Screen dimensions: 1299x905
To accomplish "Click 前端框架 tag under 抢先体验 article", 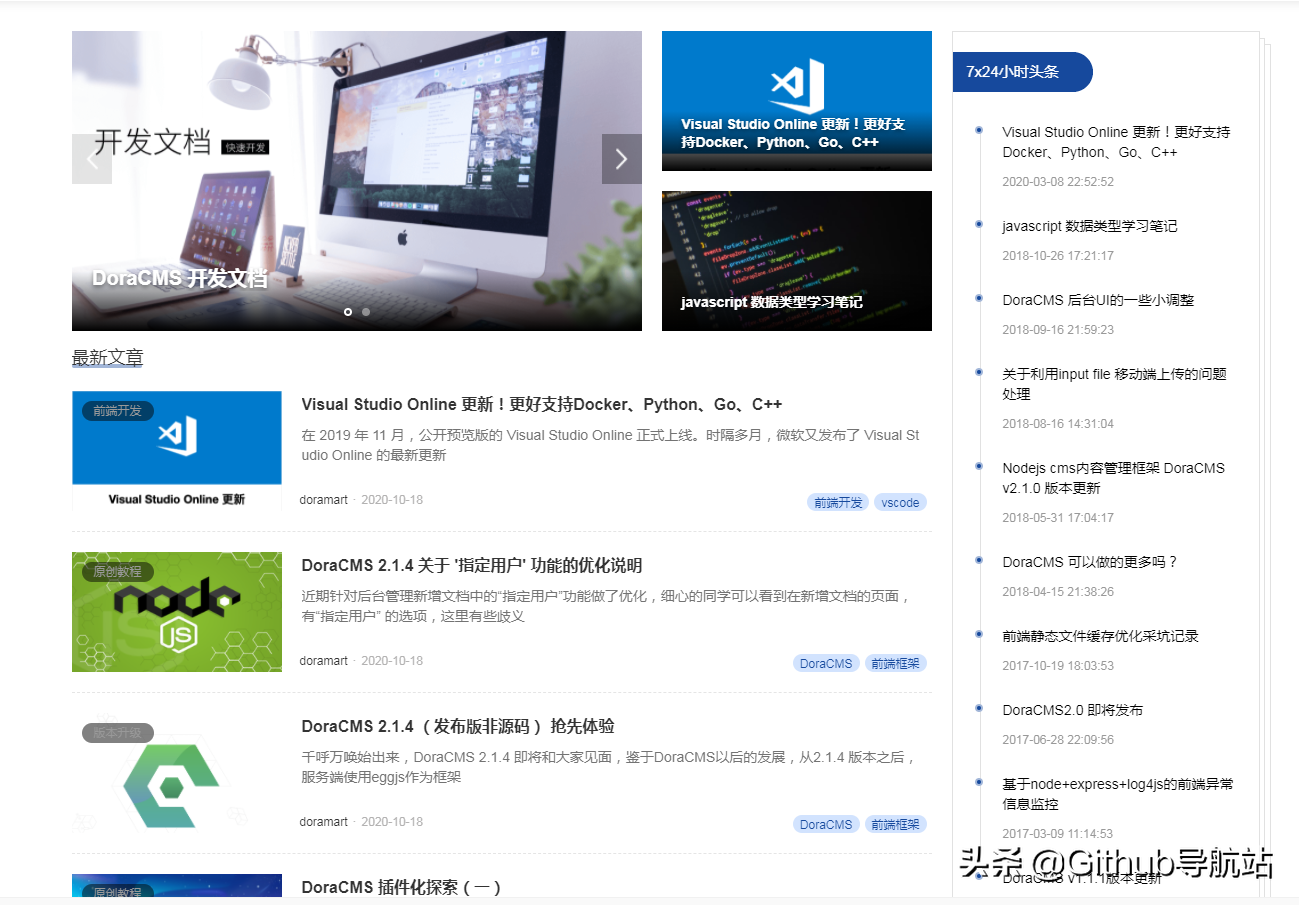I will [x=896, y=824].
